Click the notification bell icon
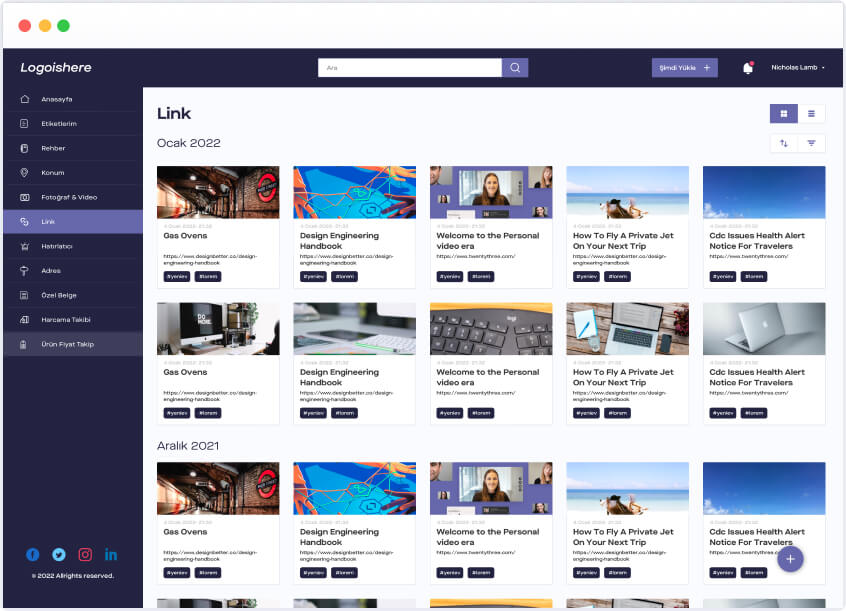This screenshot has width=846, height=611. click(747, 68)
